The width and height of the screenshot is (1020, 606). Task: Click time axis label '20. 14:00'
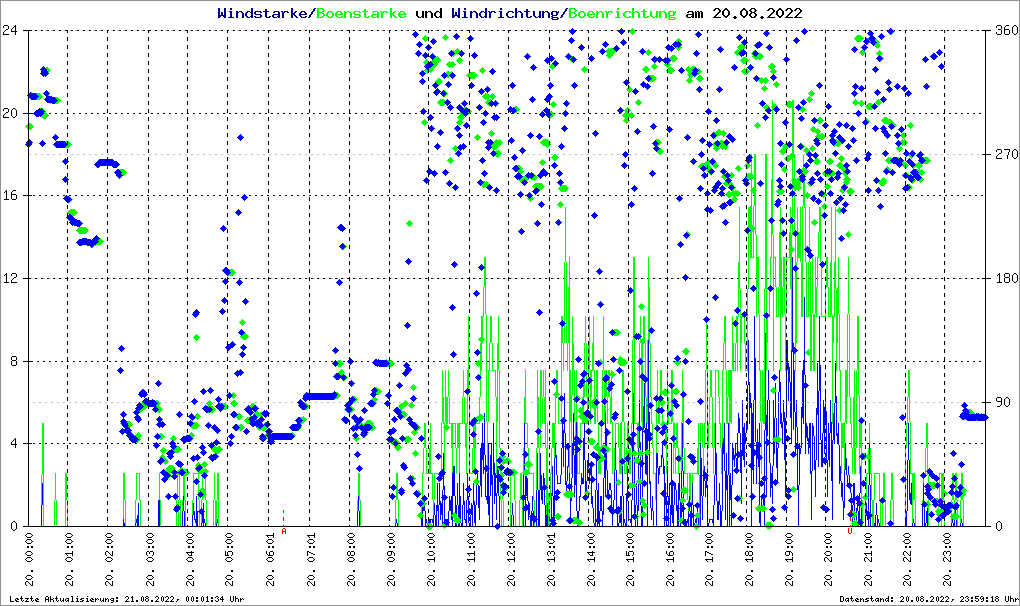(591, 559)
